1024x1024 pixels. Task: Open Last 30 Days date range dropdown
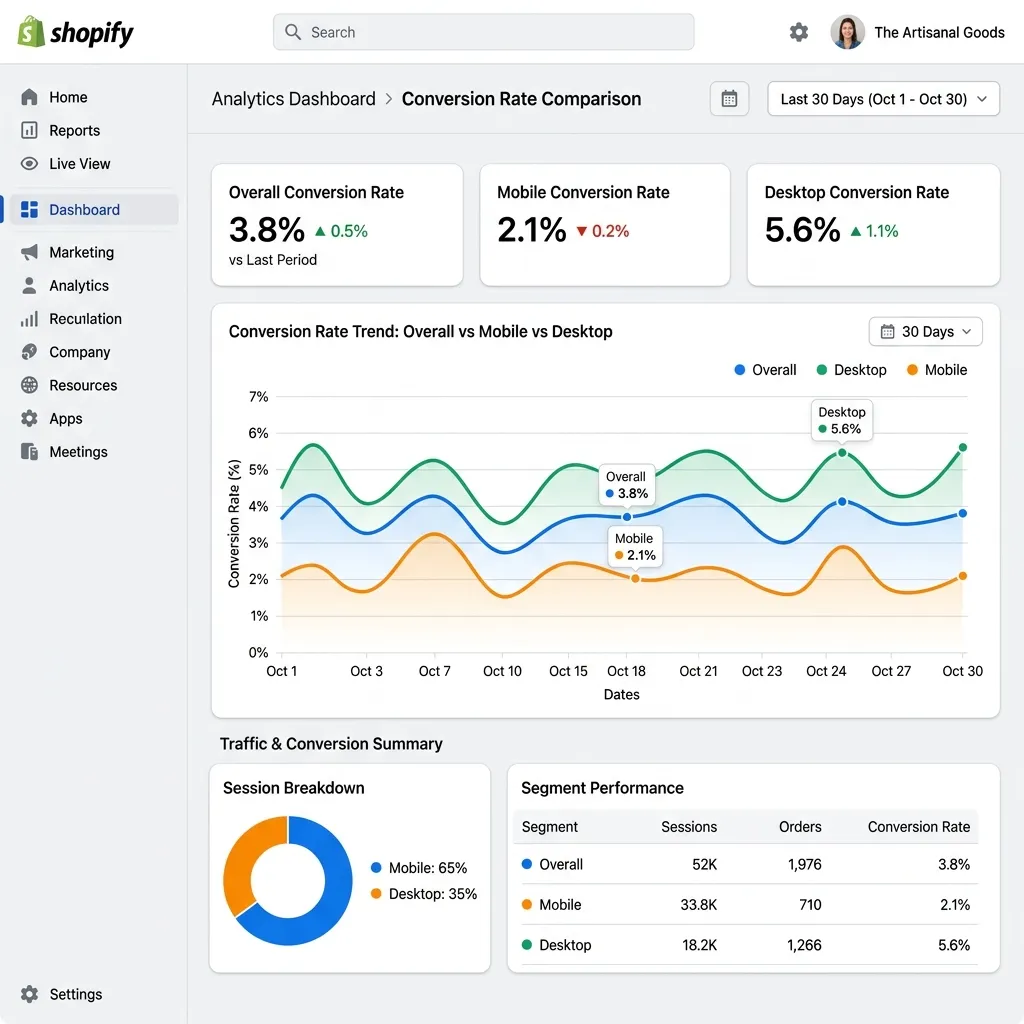coord(883,99)
